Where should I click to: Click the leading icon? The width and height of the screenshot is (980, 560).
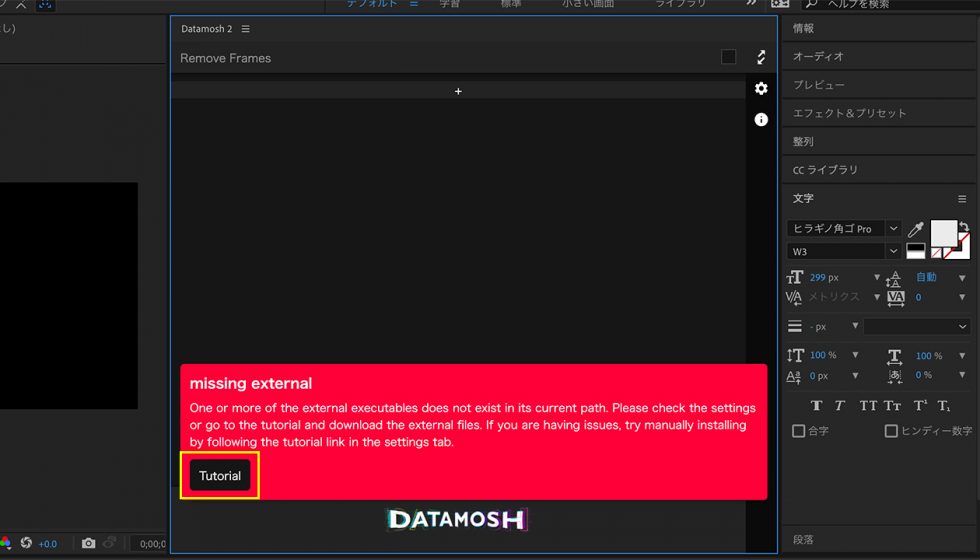click(894, 278)
